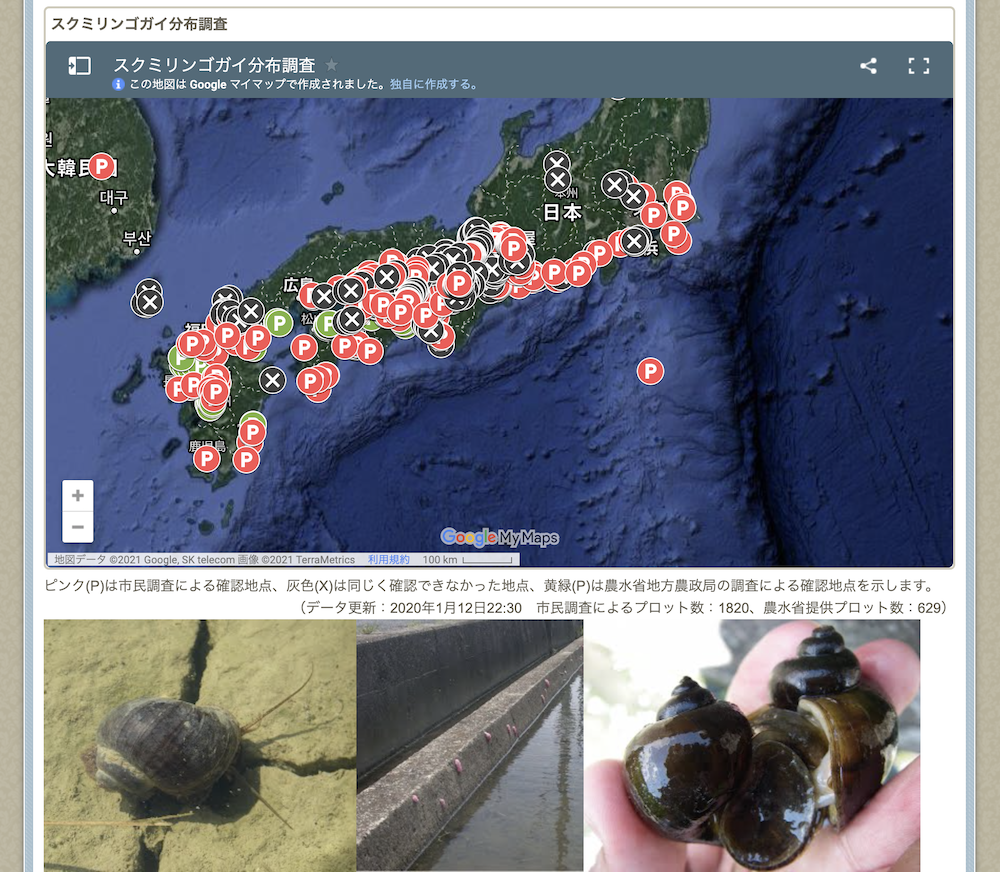Screen dimensions: 1000x872
Task: Share the map via share icon
Action: (x=868, y=66)
